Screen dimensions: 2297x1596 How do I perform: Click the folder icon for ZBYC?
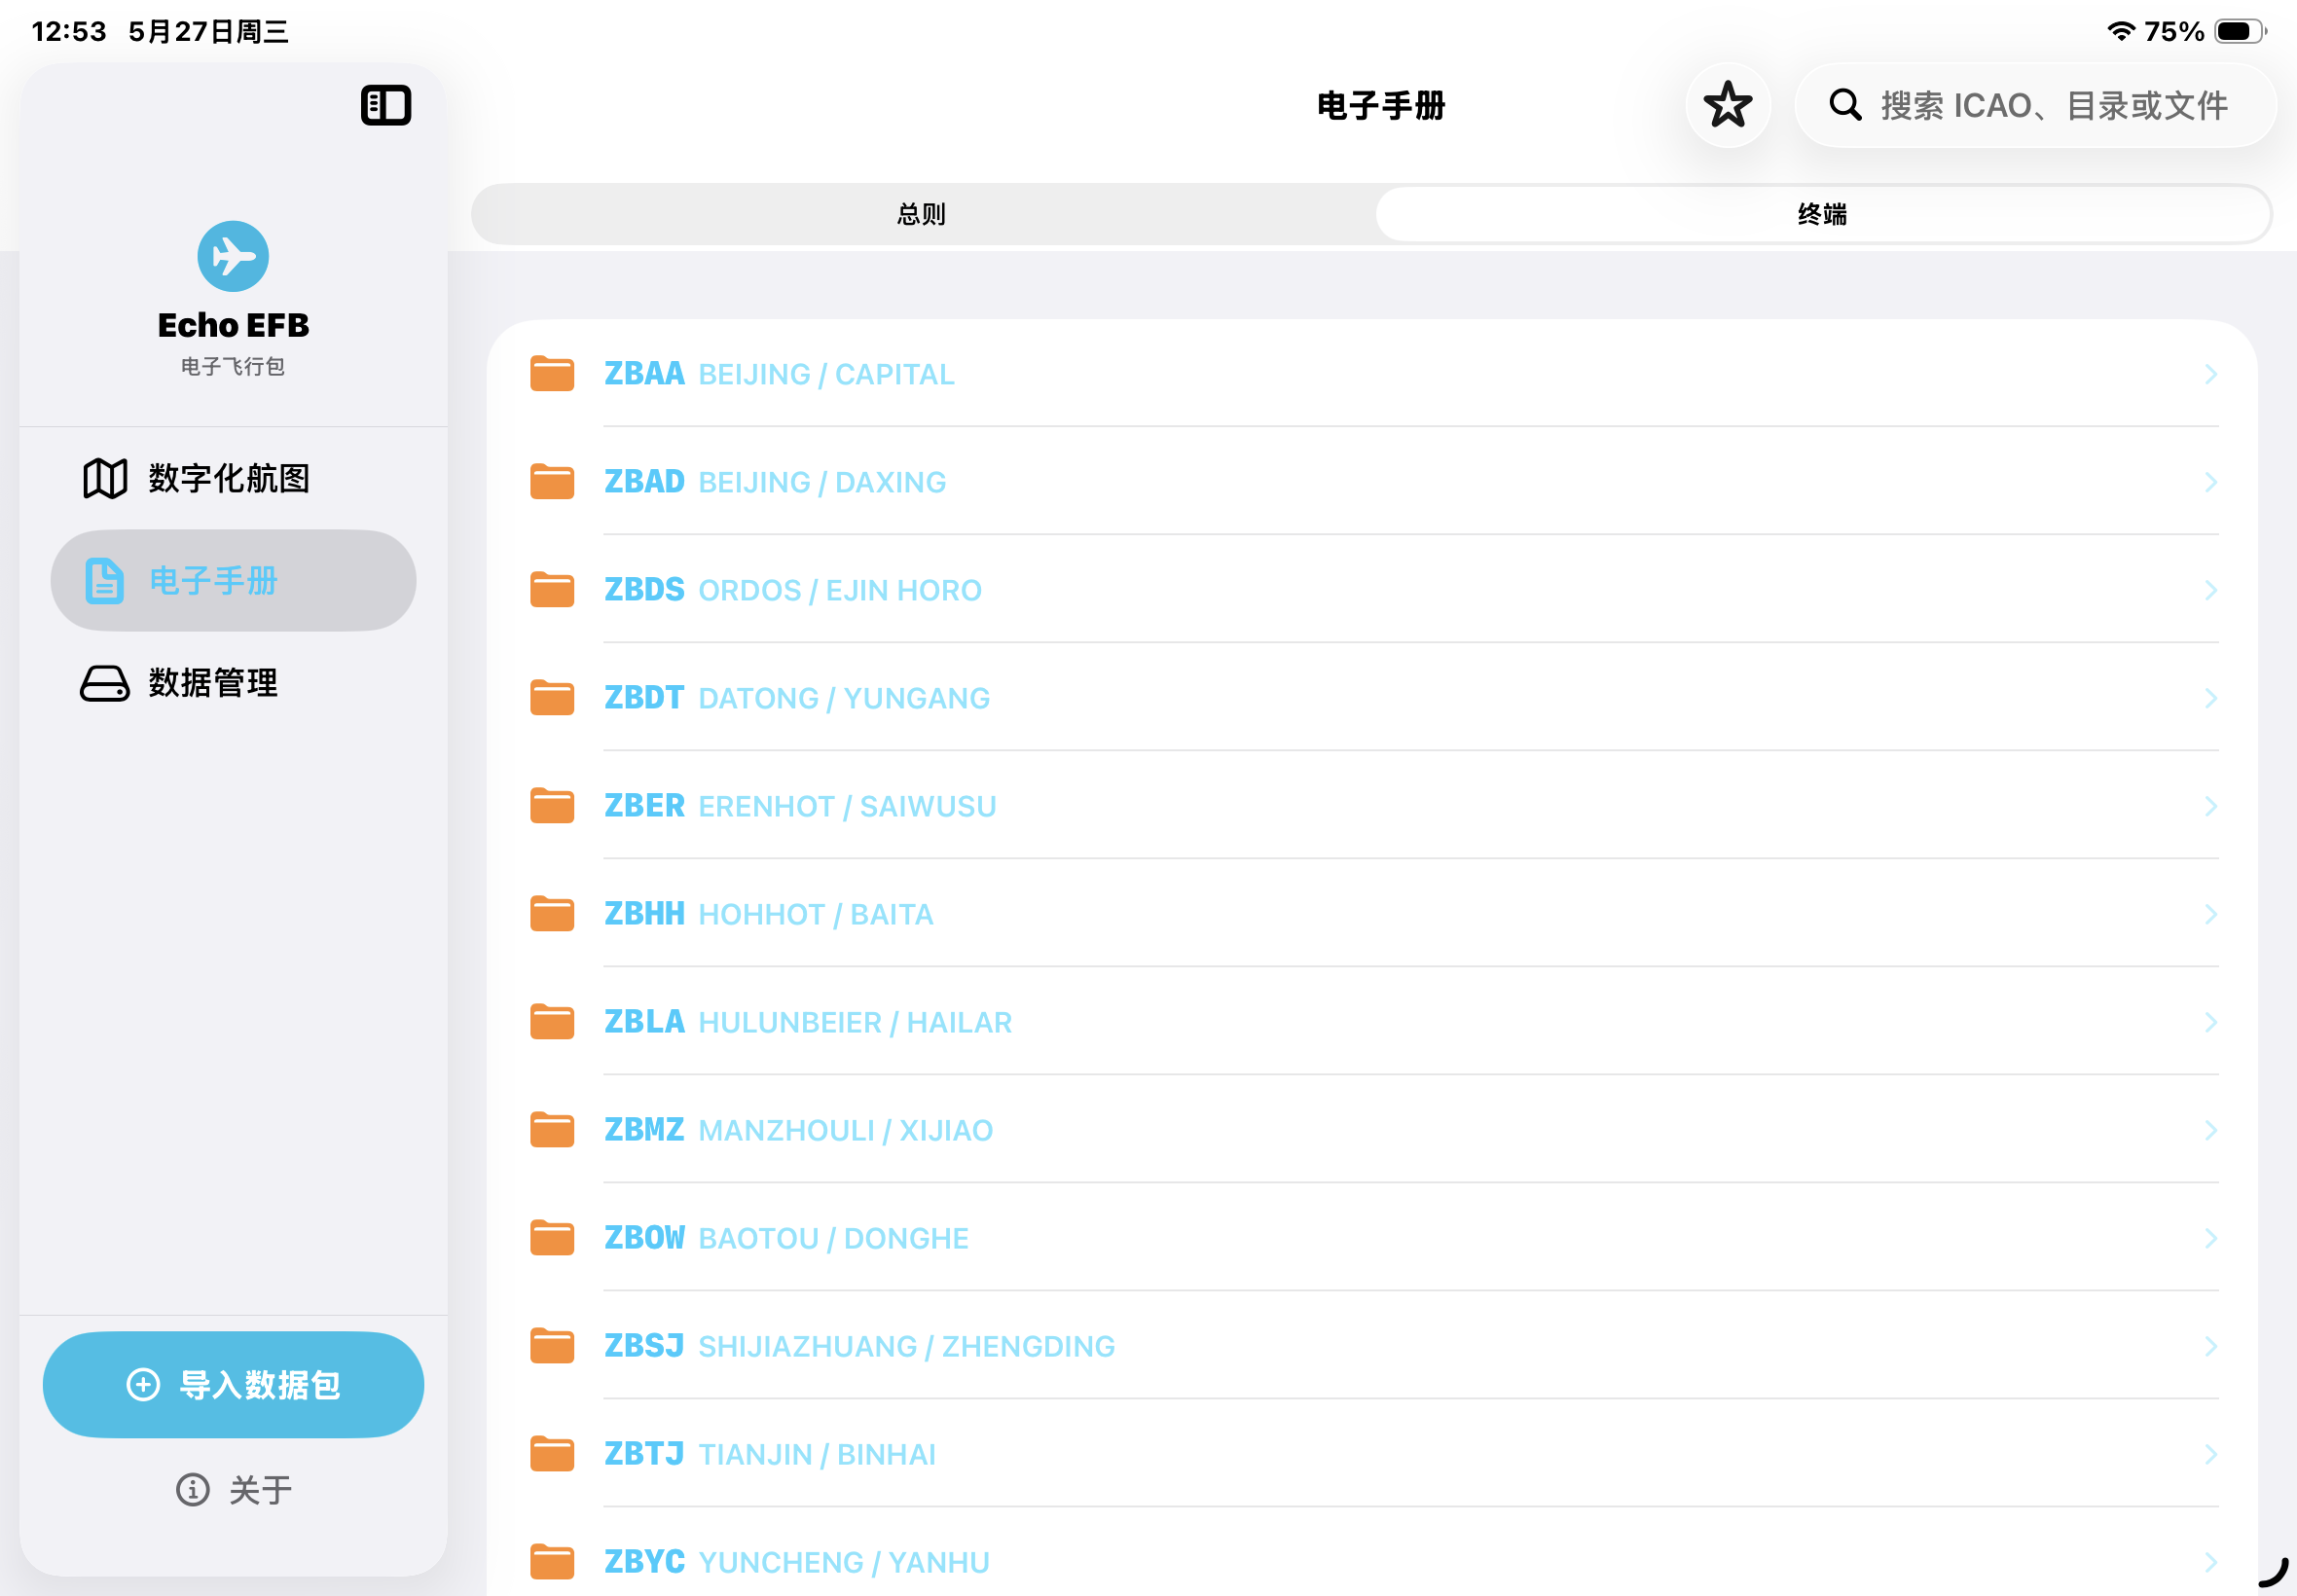tap(552, 1561)
